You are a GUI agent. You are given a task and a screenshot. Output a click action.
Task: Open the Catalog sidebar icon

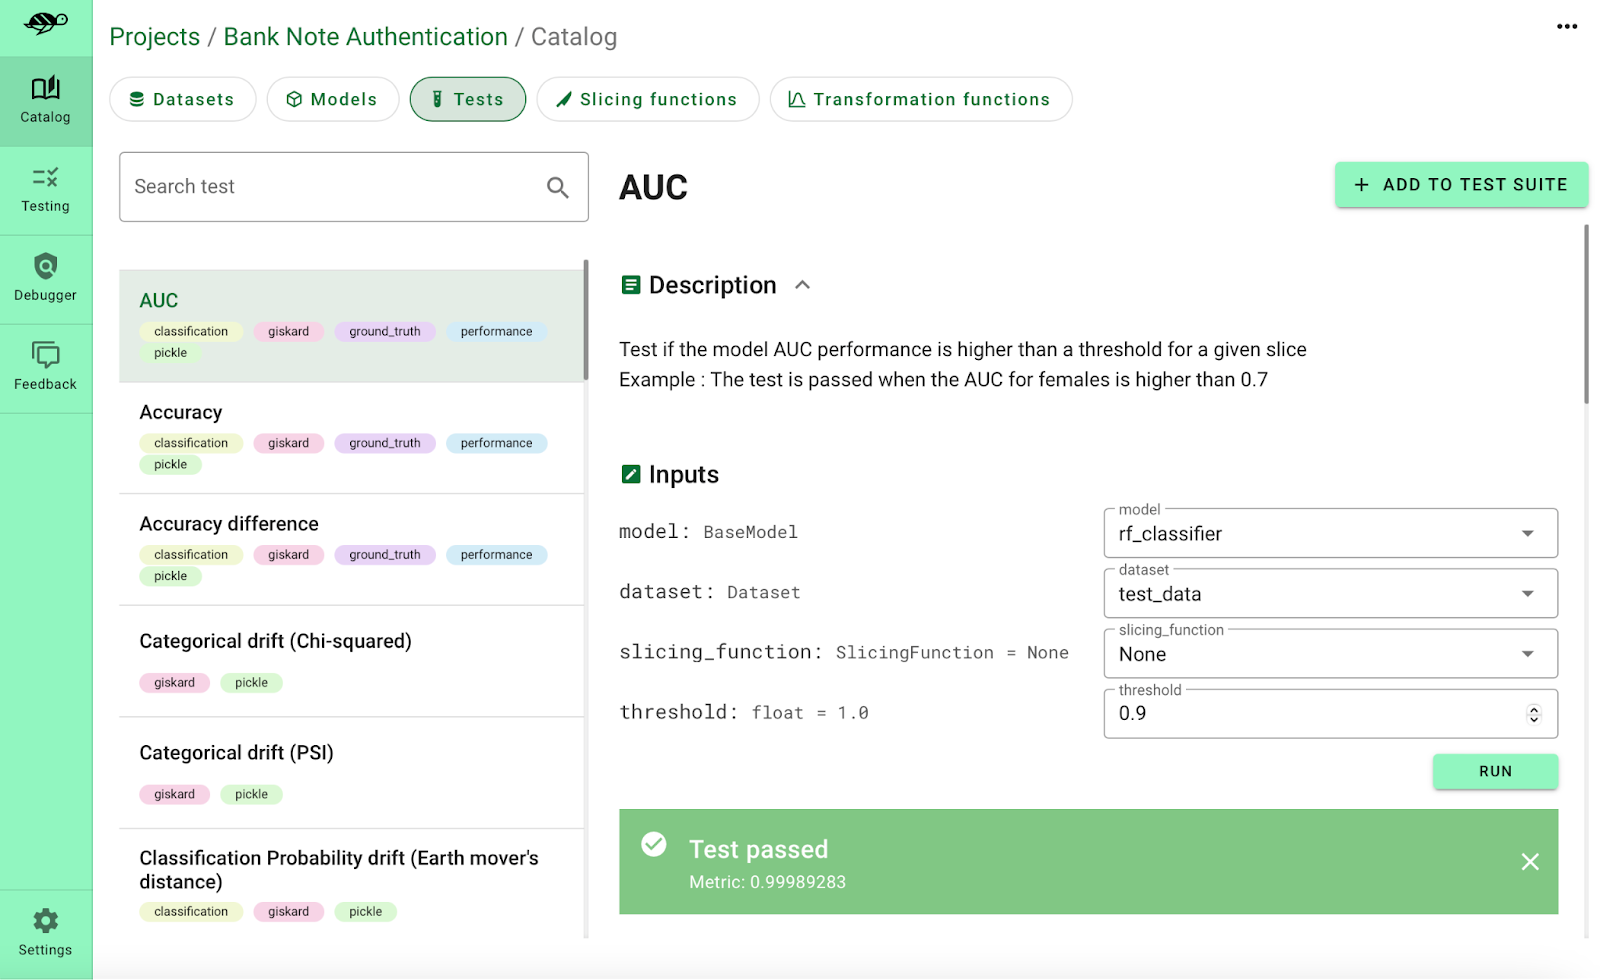[45, 100]
